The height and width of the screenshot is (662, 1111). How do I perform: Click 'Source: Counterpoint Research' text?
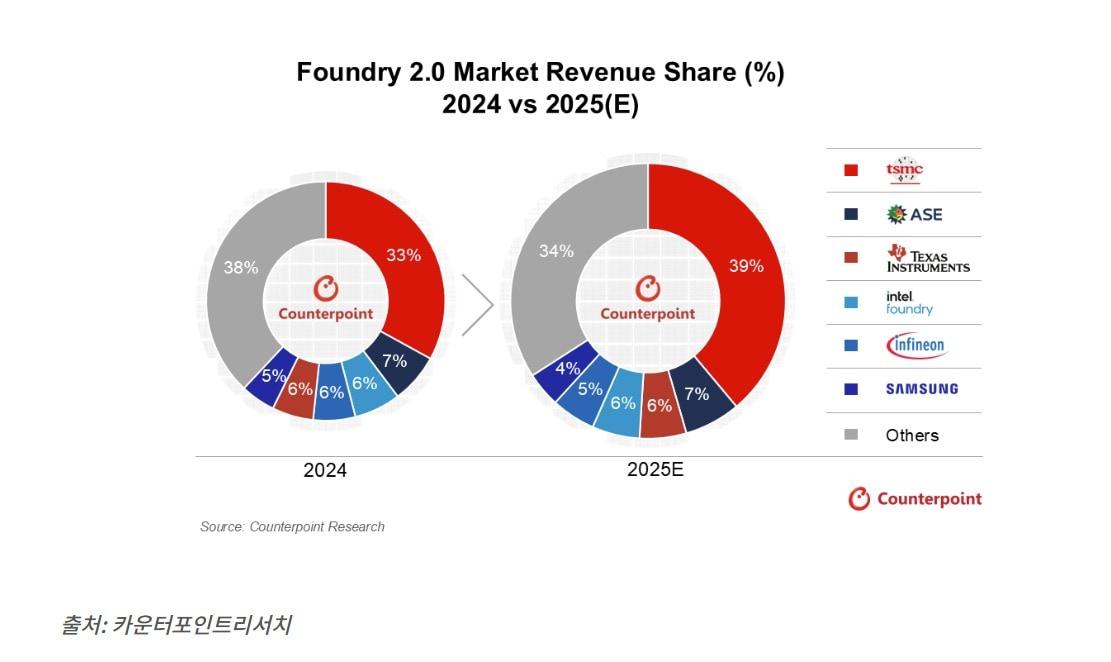point(292,526)
